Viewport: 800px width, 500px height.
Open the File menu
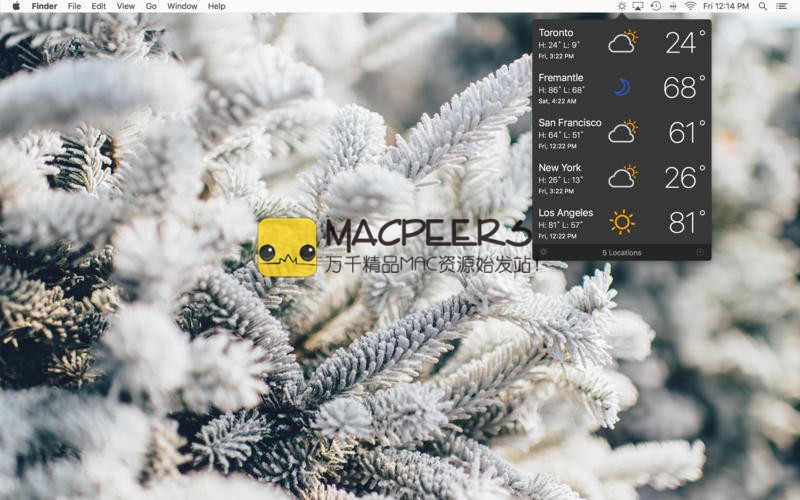74,6
